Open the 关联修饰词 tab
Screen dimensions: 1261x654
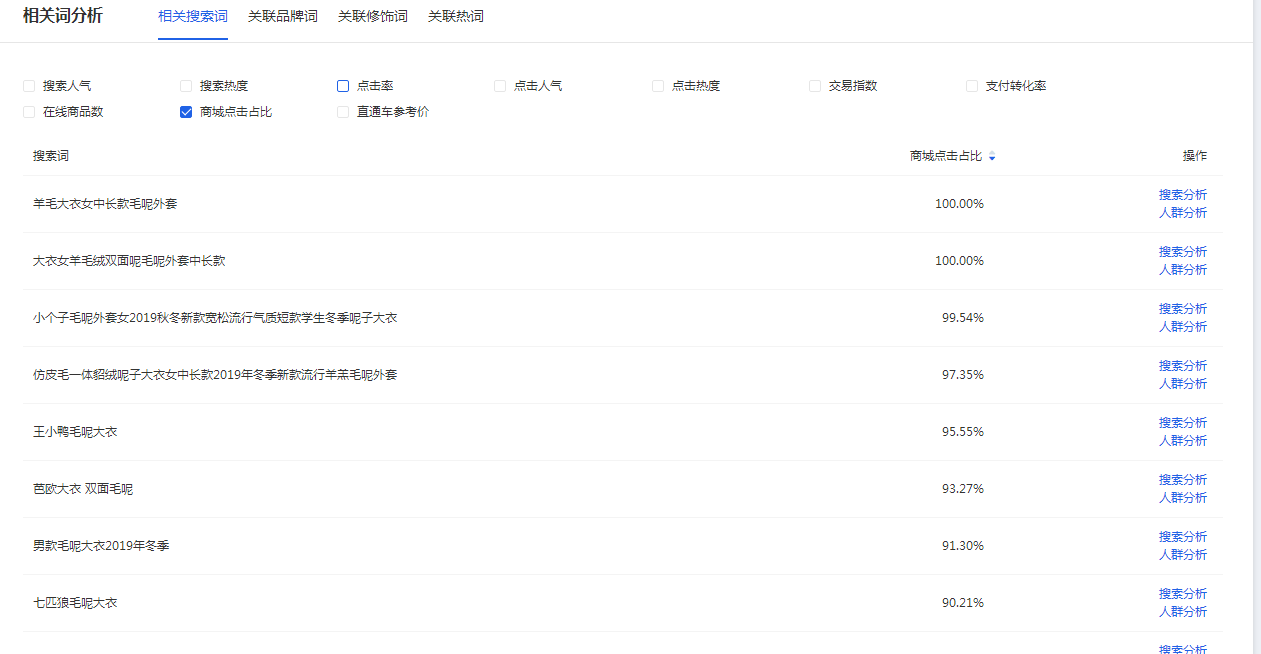[x=372, y=16]
